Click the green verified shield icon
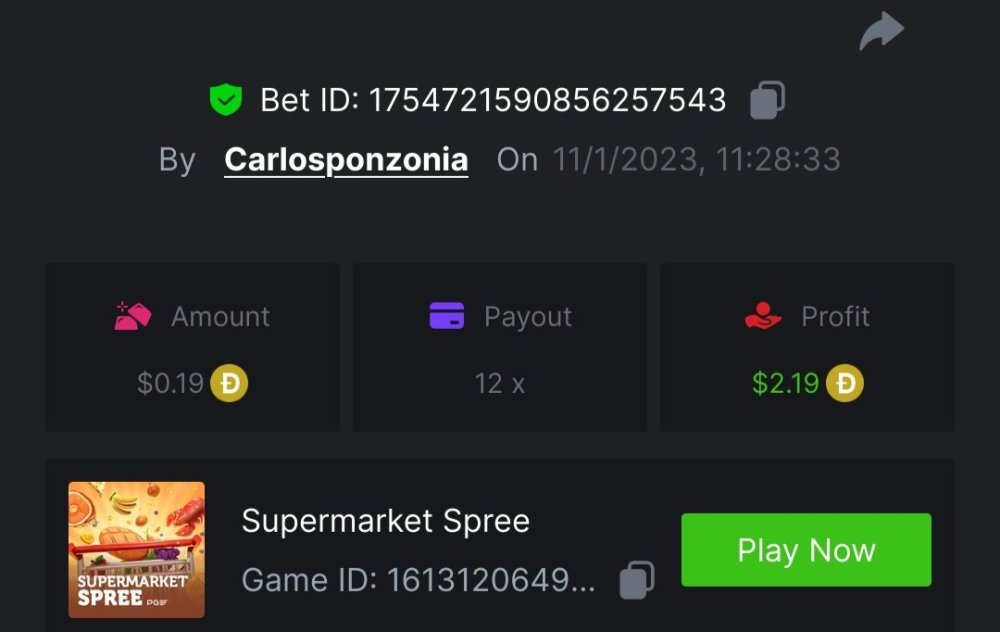 coord(226,99)
